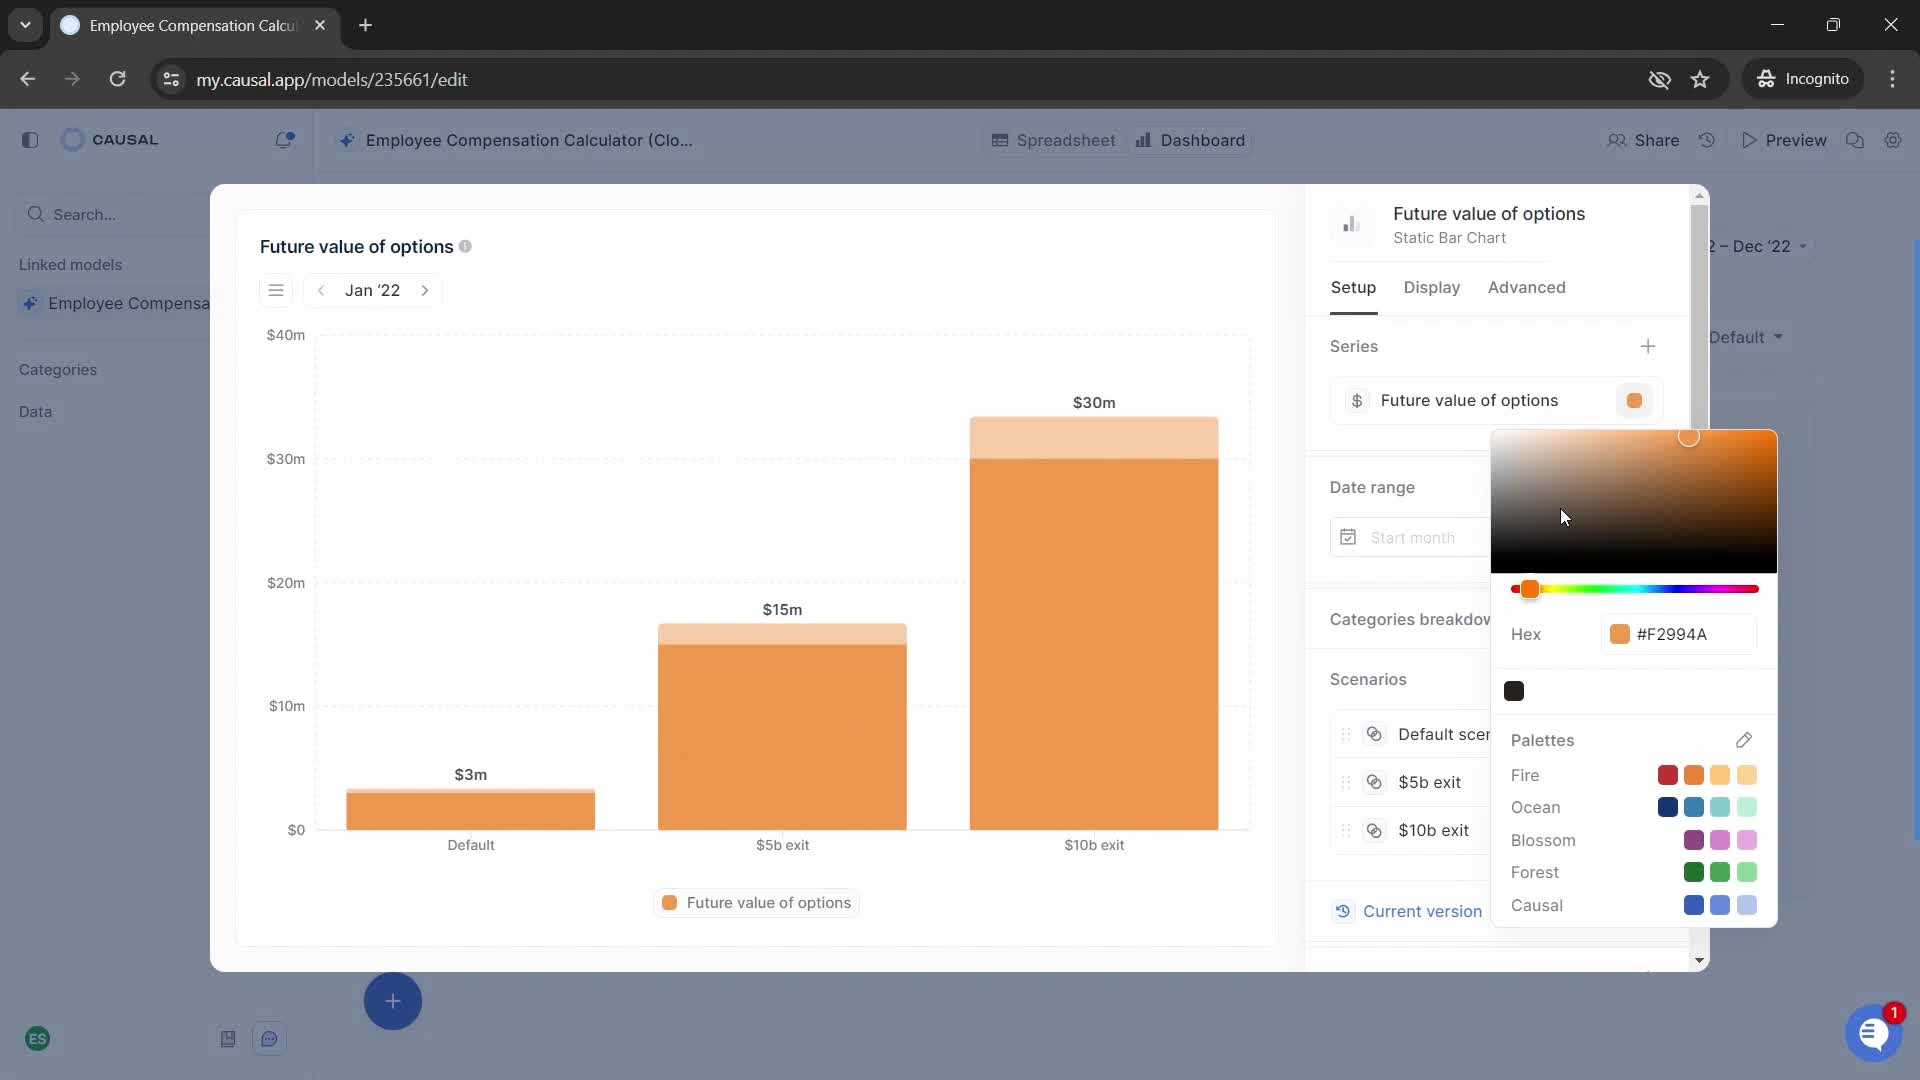The width and height of the screenshot is (1920, 1080).
Task: Click the notifications bell icon
Action: 284,140
